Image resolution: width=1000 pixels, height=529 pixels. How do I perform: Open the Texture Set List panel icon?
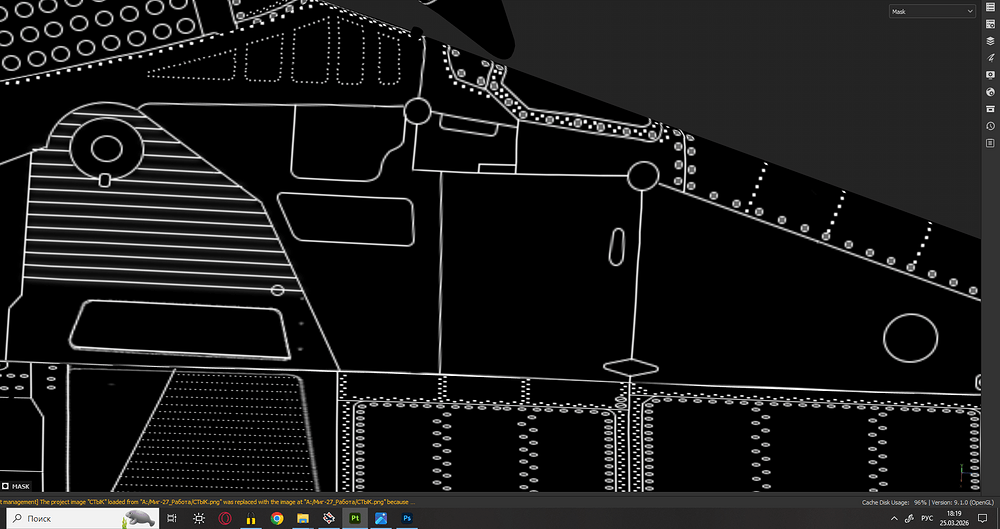click(x=990, y=7)
